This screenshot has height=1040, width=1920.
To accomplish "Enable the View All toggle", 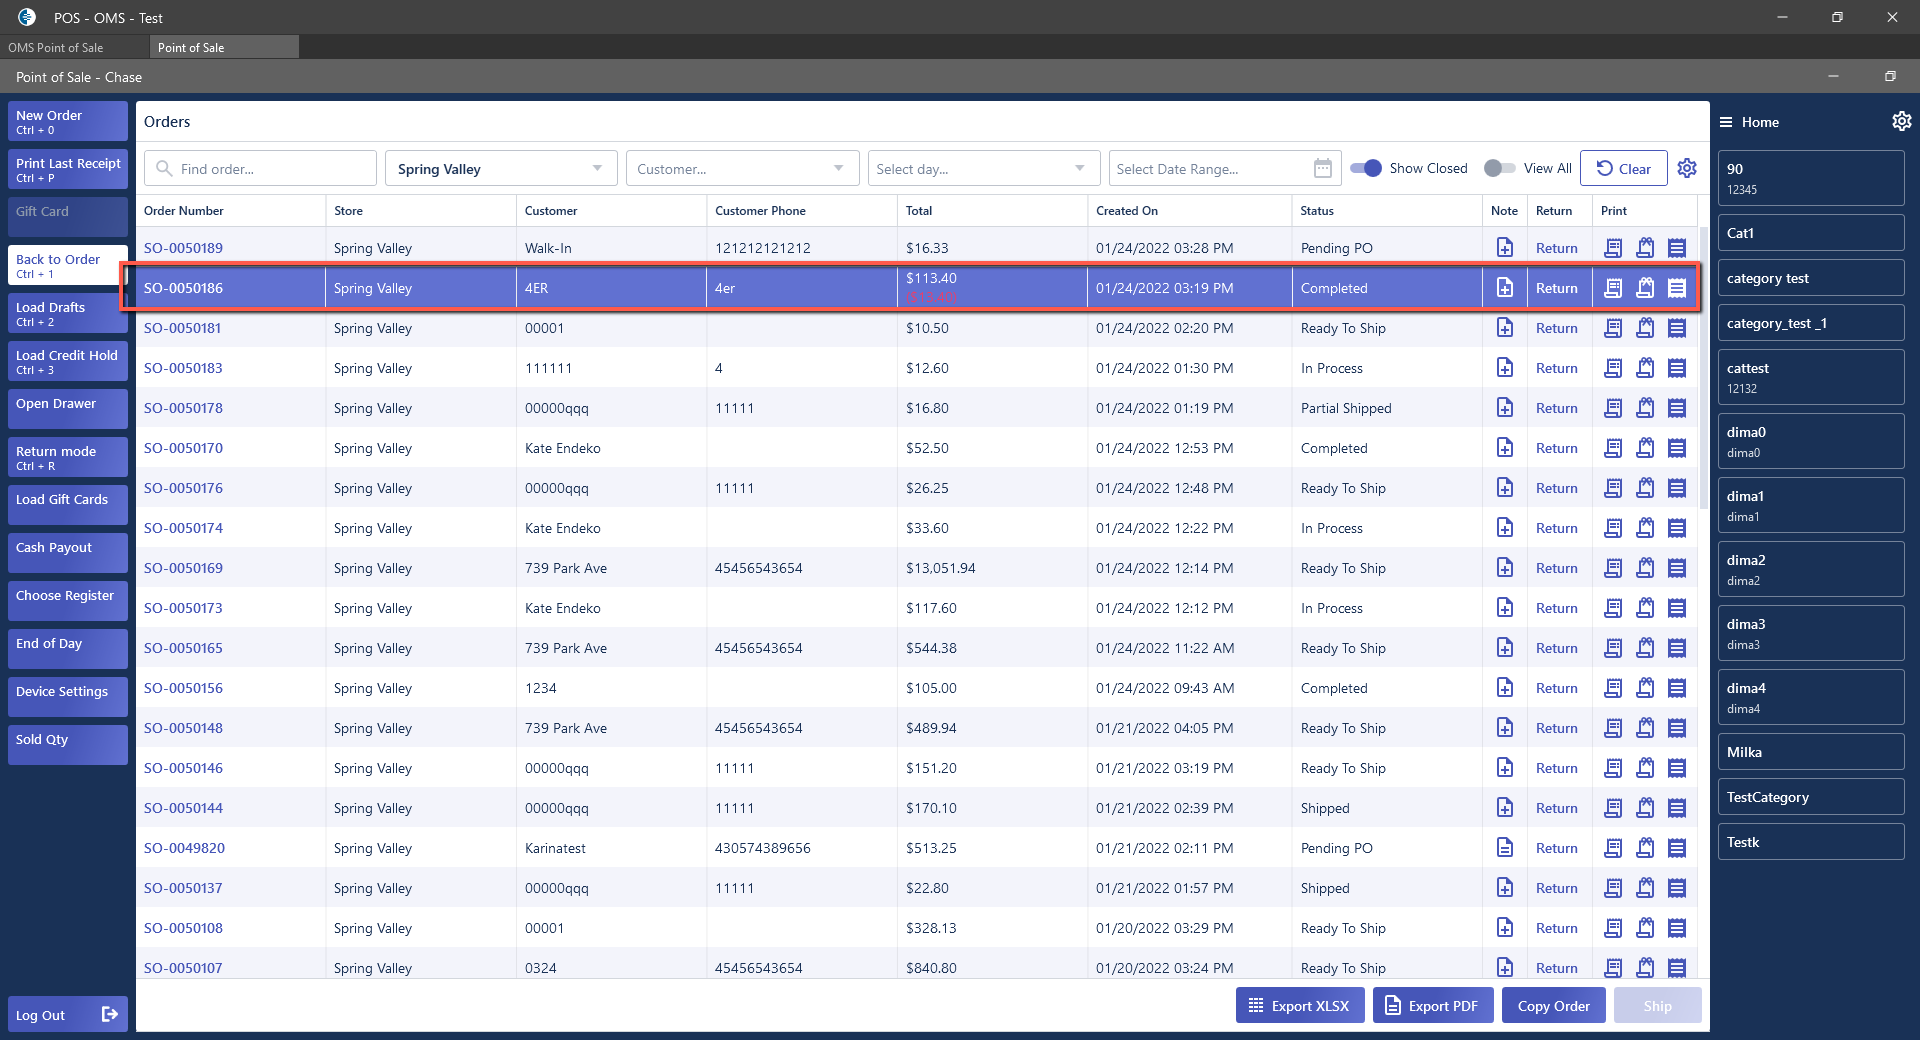I will [1499, 168].
